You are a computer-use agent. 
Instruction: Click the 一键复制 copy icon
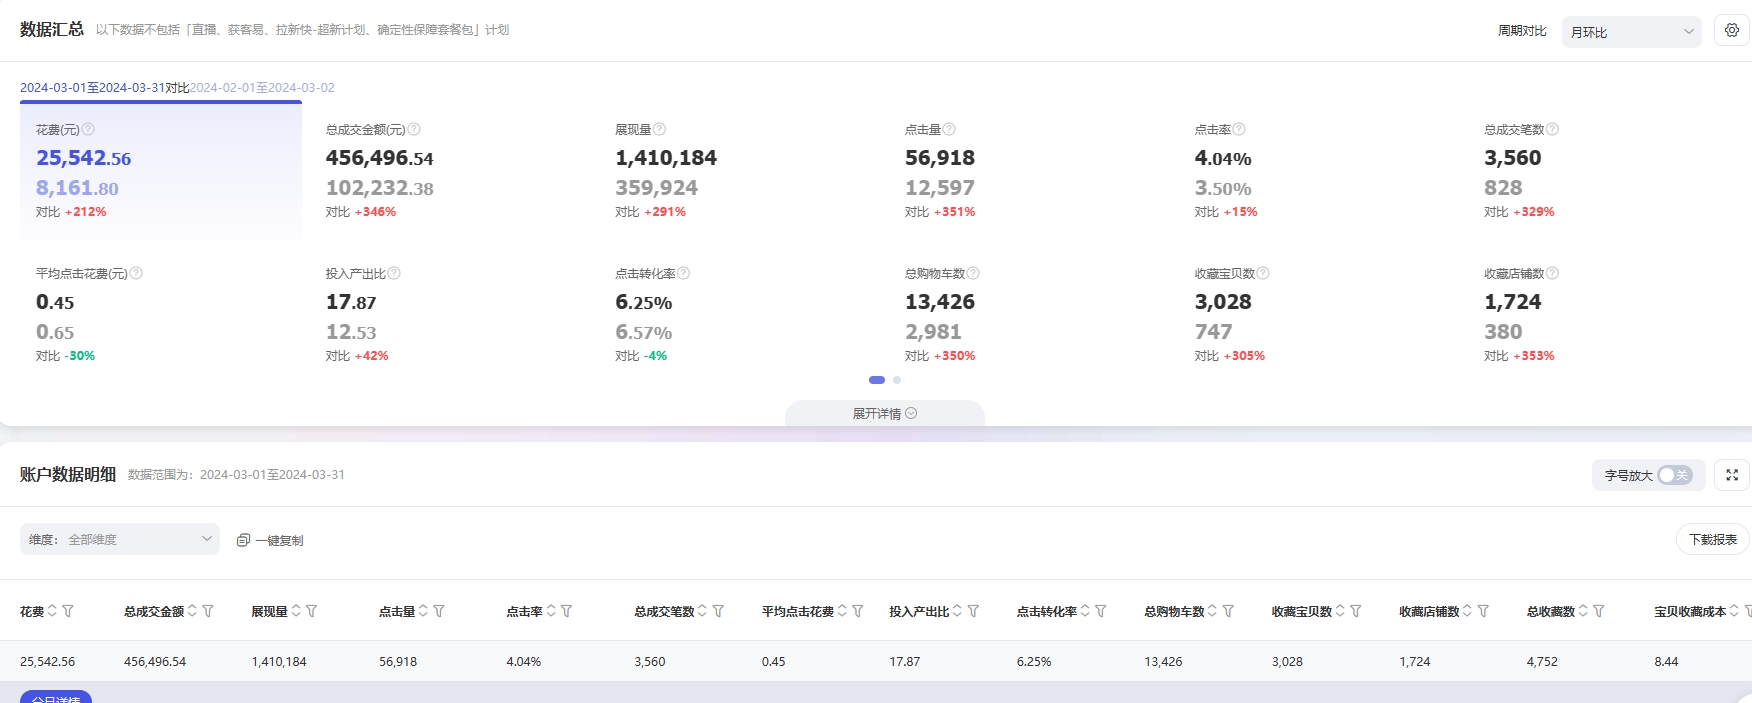[243, 540]
